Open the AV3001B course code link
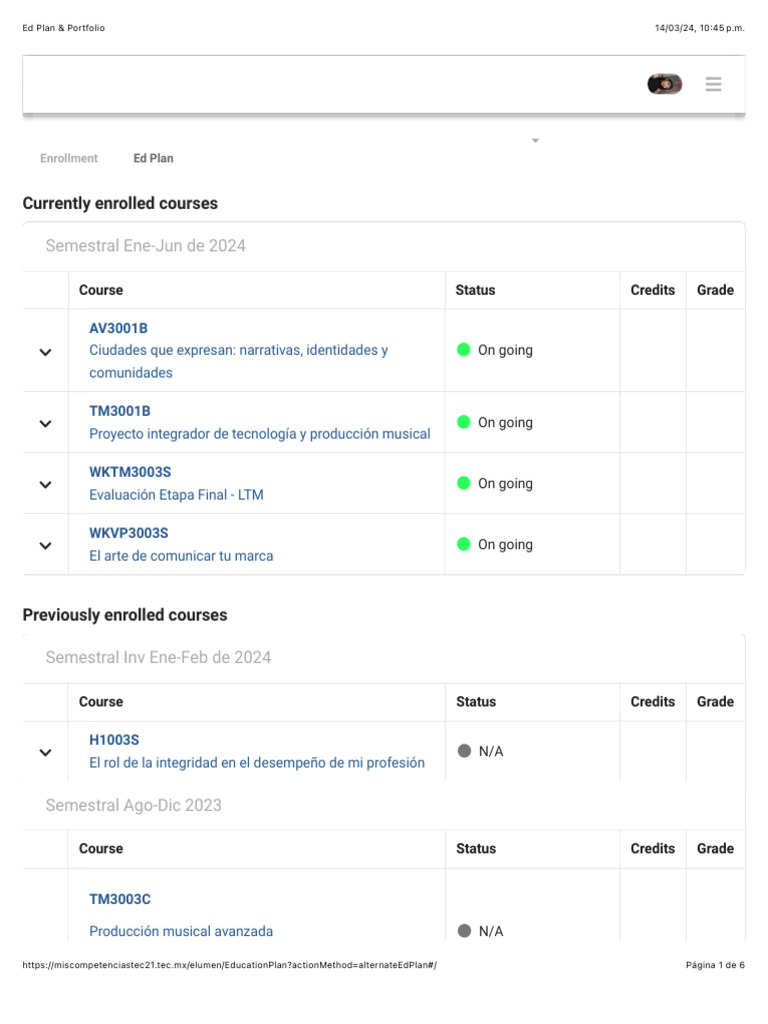This screenshot has width=768, height=1024. point(118,328)
